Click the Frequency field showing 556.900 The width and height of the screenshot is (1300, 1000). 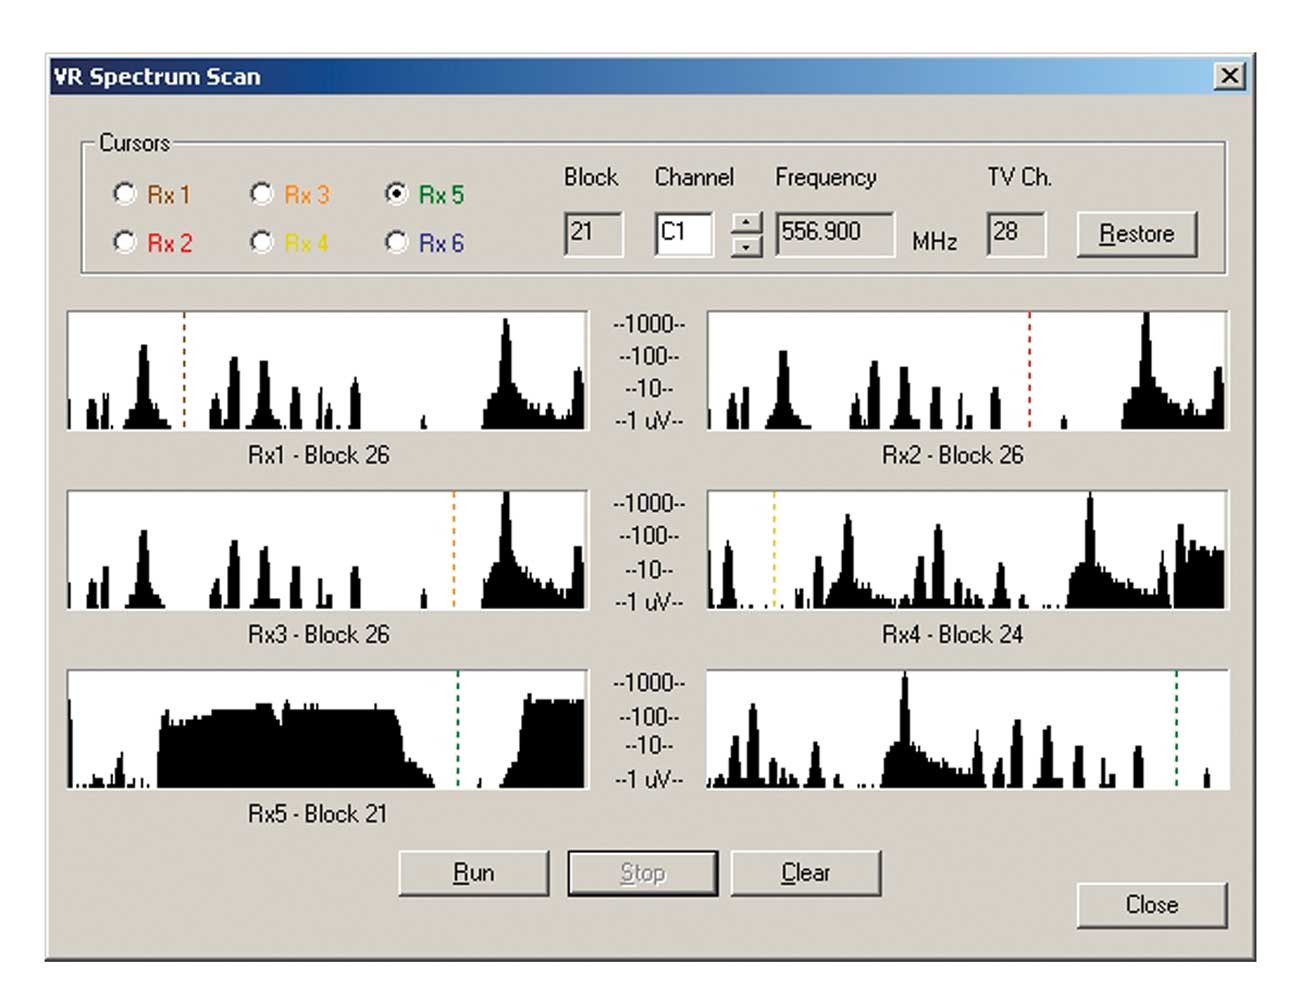point(835,232)
